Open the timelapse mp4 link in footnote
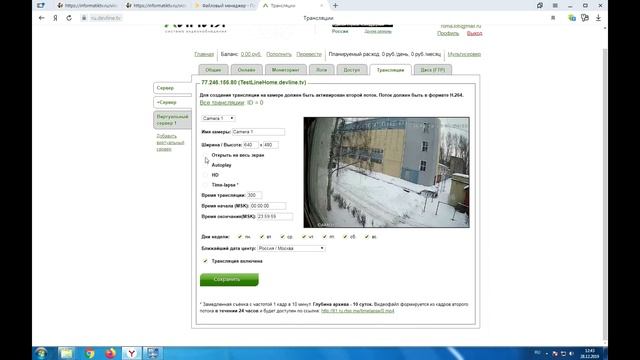The height and width of the screenshot is (360, 640). tap(358, 311)
